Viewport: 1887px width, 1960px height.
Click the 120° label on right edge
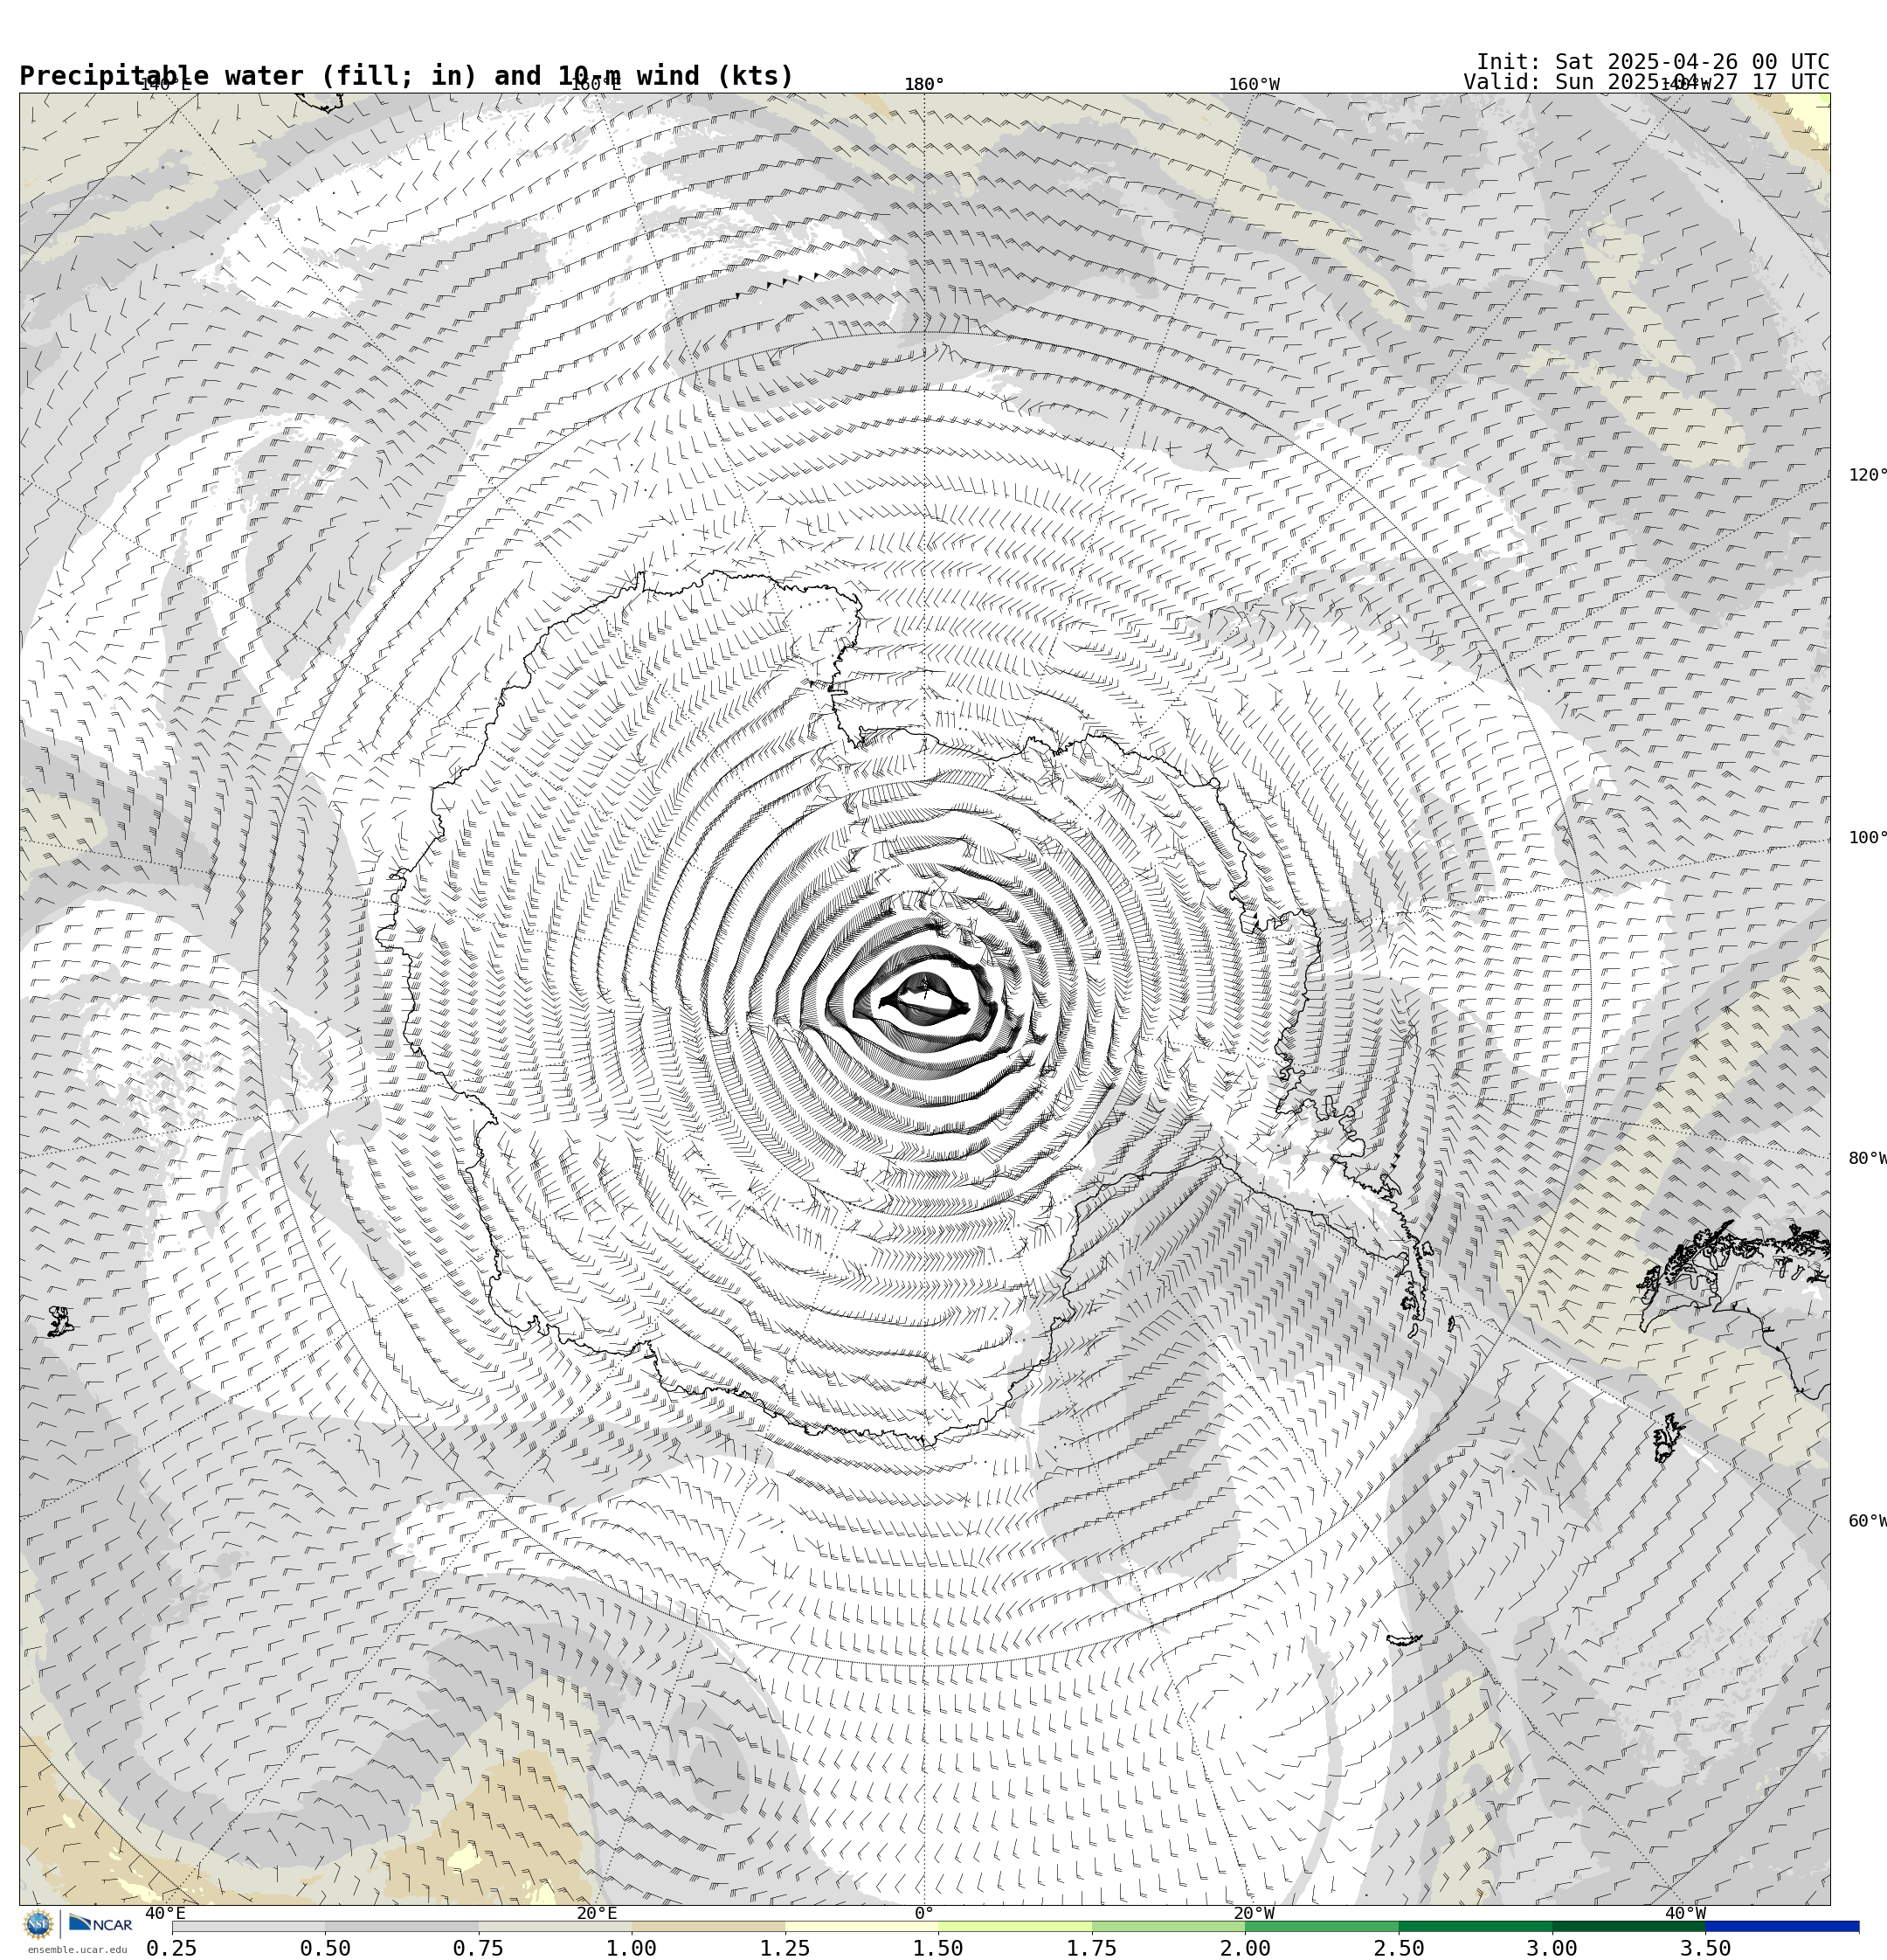click(x=1867, y=474)
